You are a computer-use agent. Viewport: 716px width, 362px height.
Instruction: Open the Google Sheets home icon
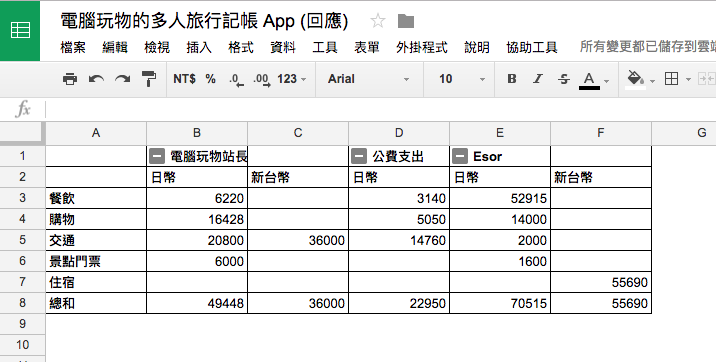20,31
